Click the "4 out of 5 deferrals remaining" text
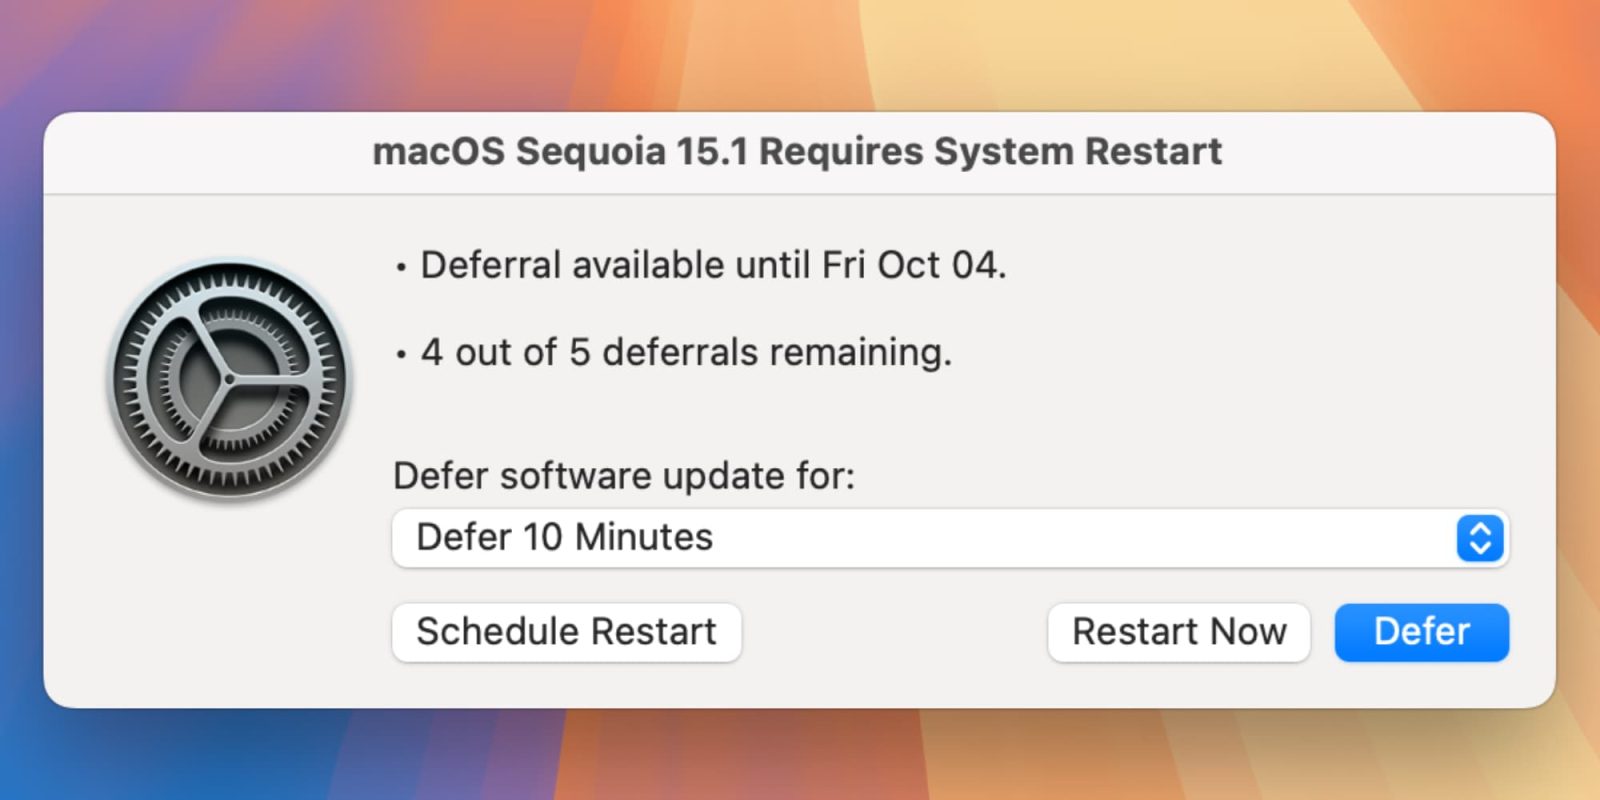 point(686,353)
